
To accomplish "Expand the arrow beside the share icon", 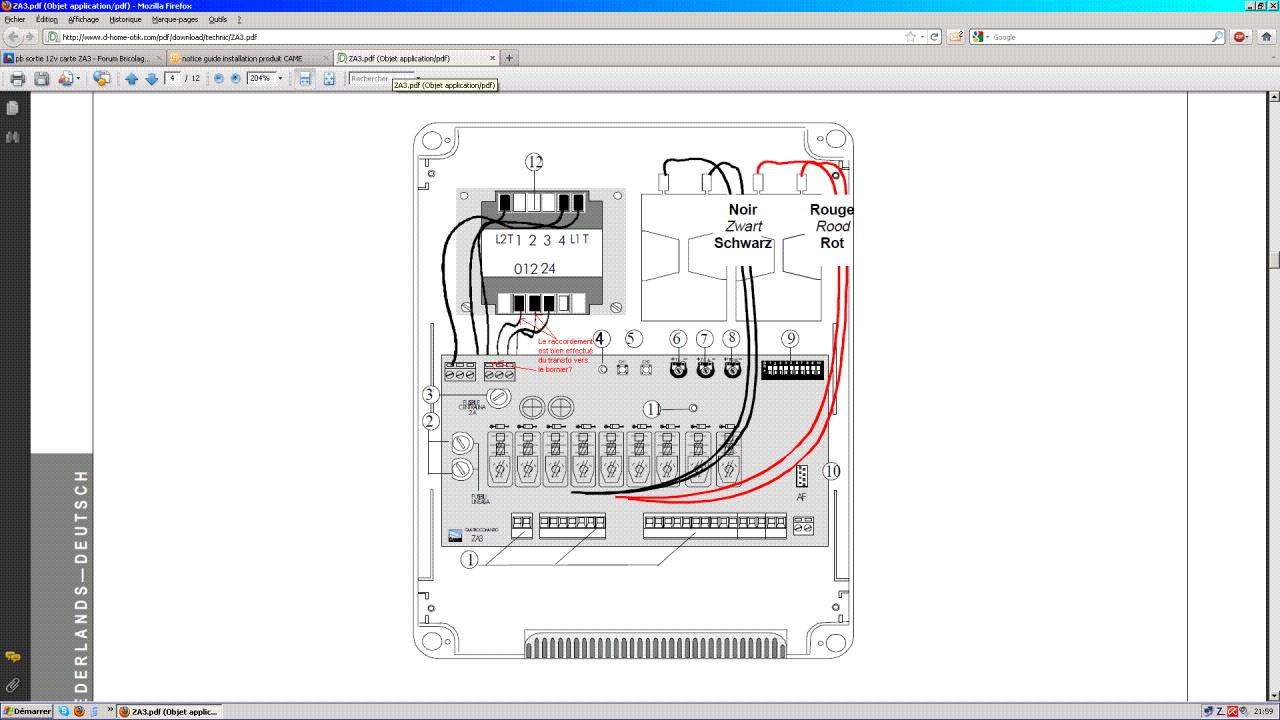I will (x=78, y=78).
